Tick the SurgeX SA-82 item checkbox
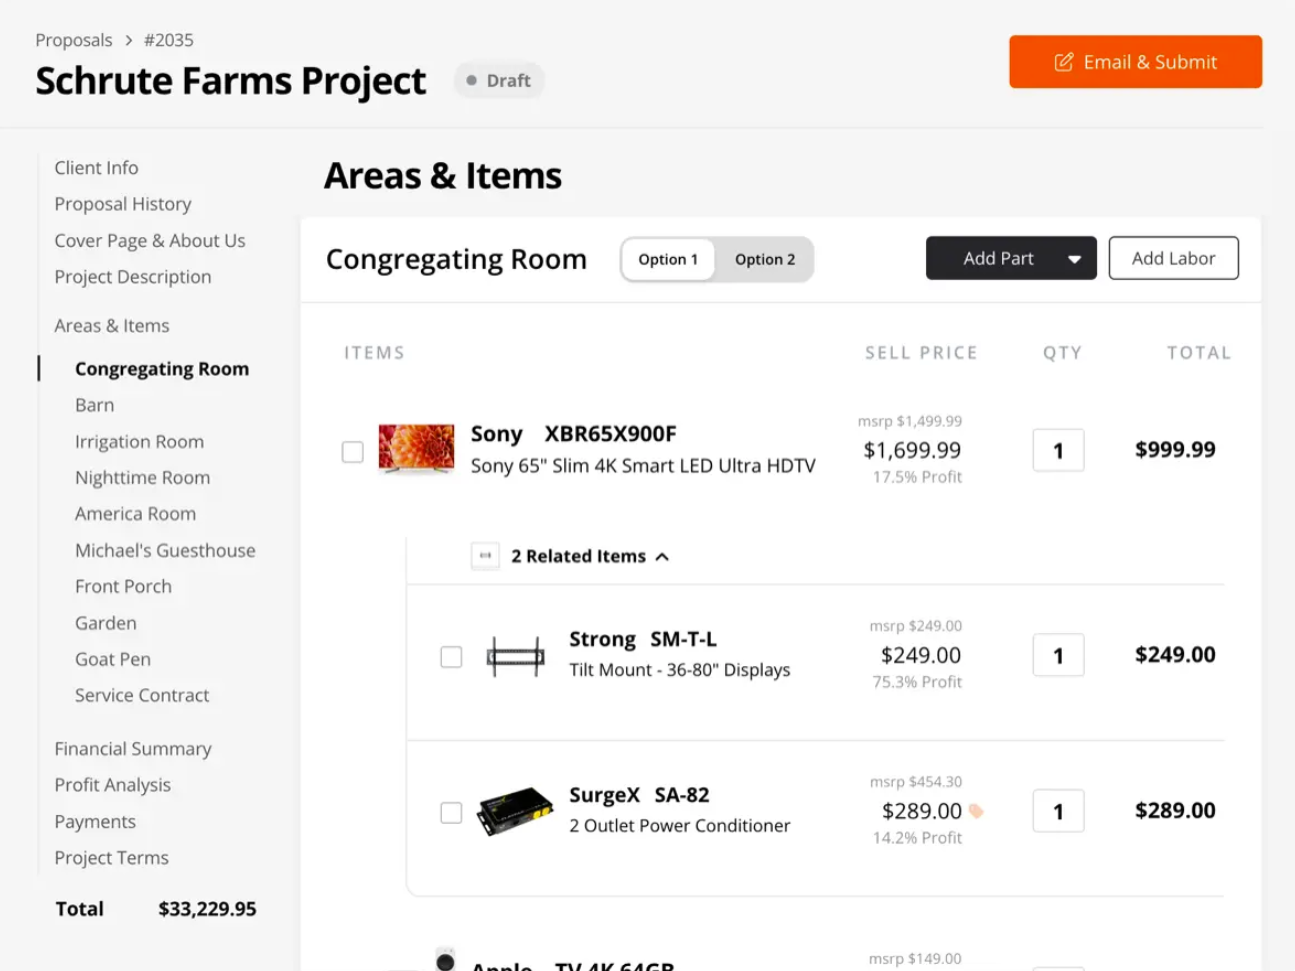This screenshot has width=1295, height=971. tap(452, 813)
